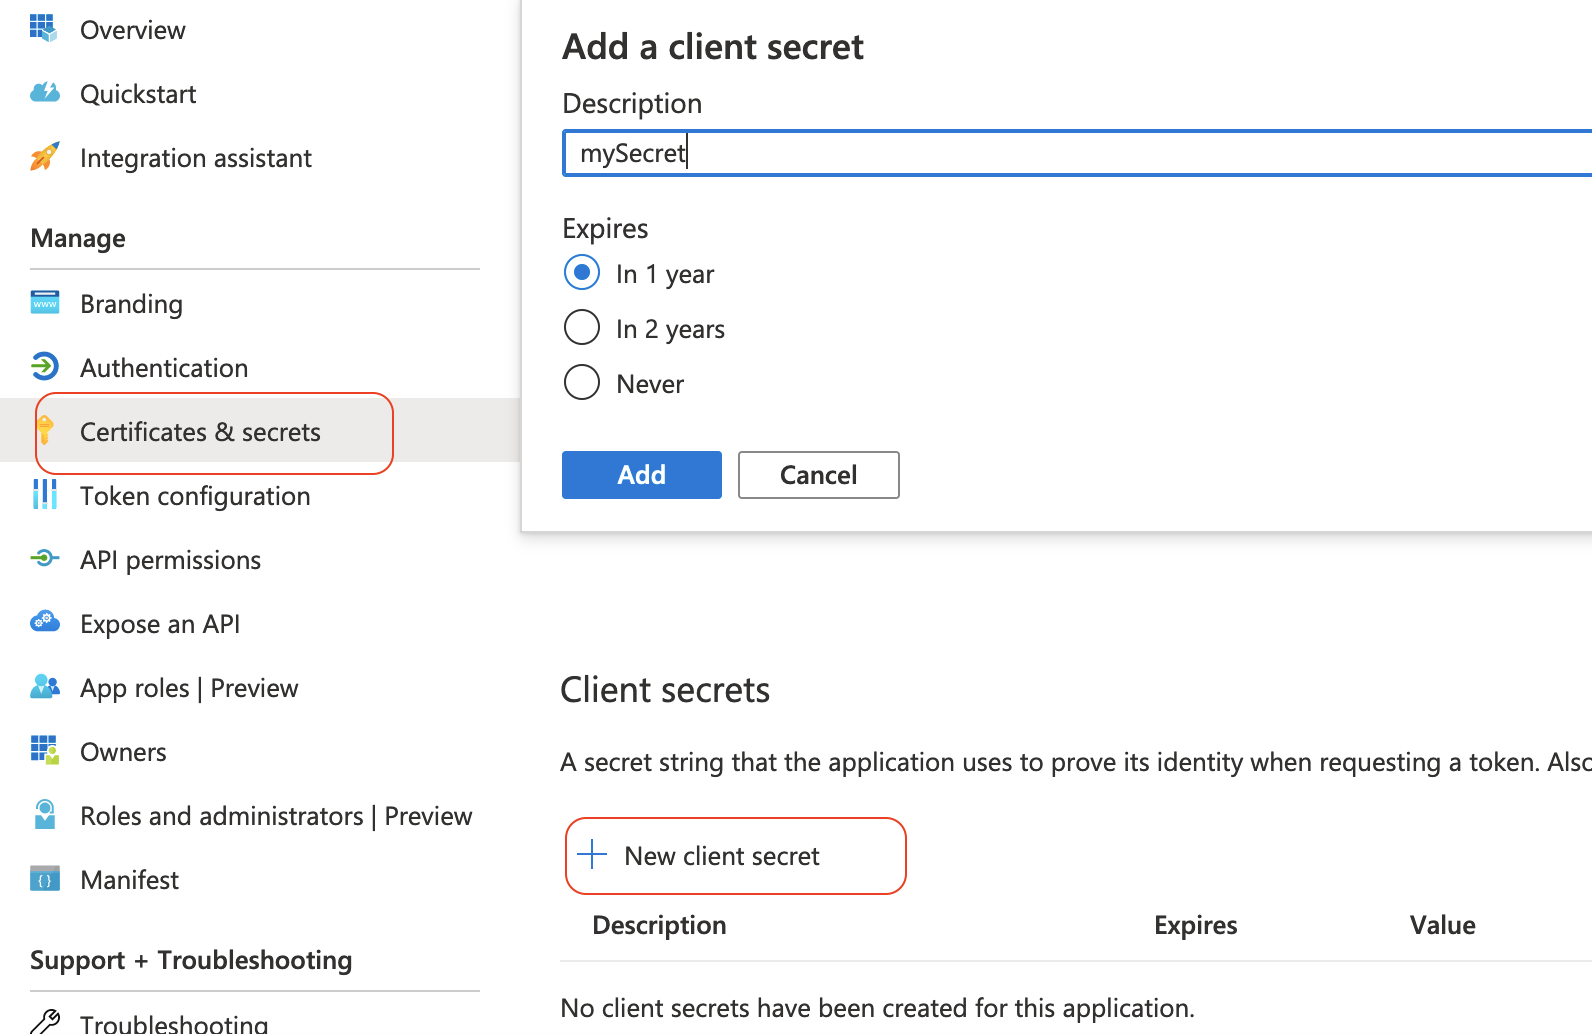The height and width of the screenshot is (1034, 1592).
Task: Go to App roles | Preview
Action: 189,688
